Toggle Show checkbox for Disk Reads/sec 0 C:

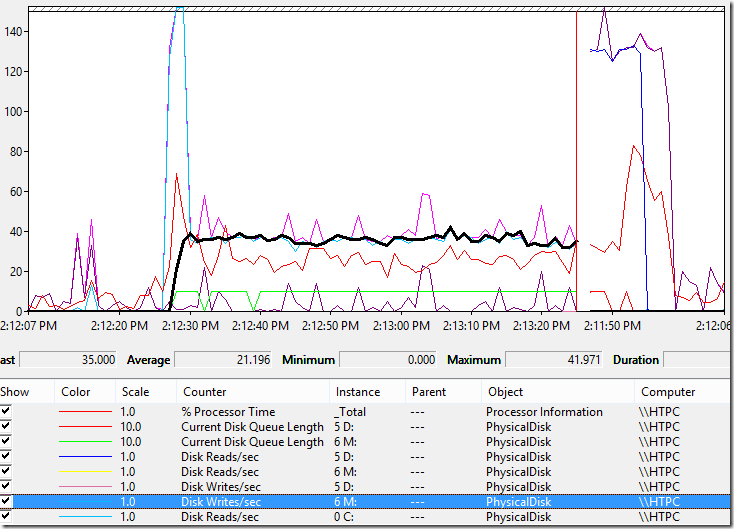[6, 516]
